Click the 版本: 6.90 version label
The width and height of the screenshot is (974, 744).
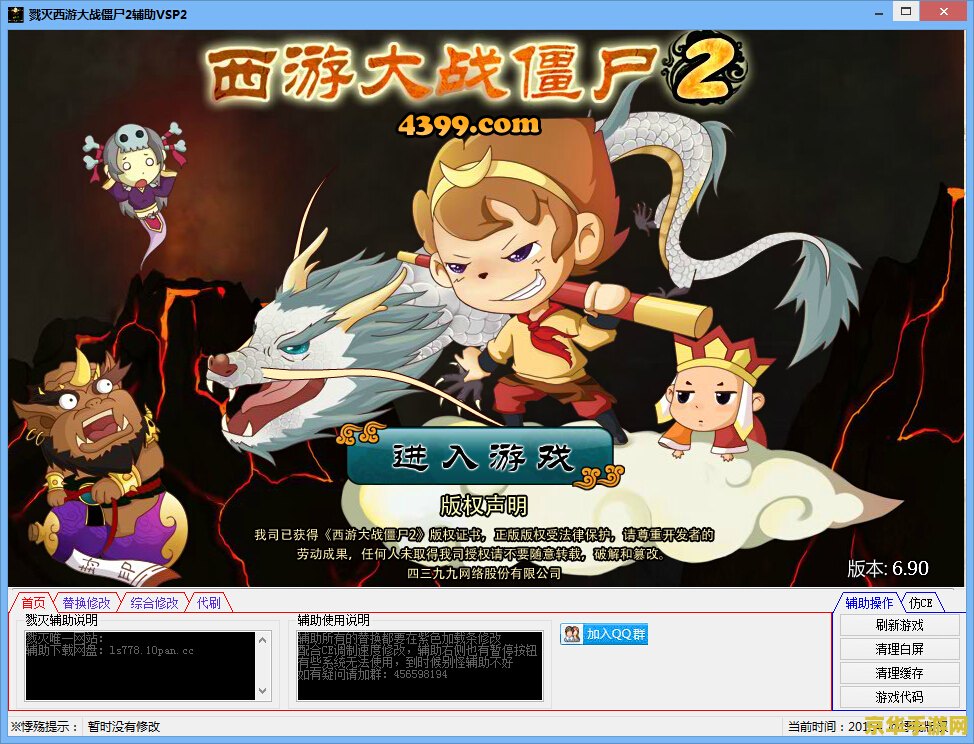point(888,568)
